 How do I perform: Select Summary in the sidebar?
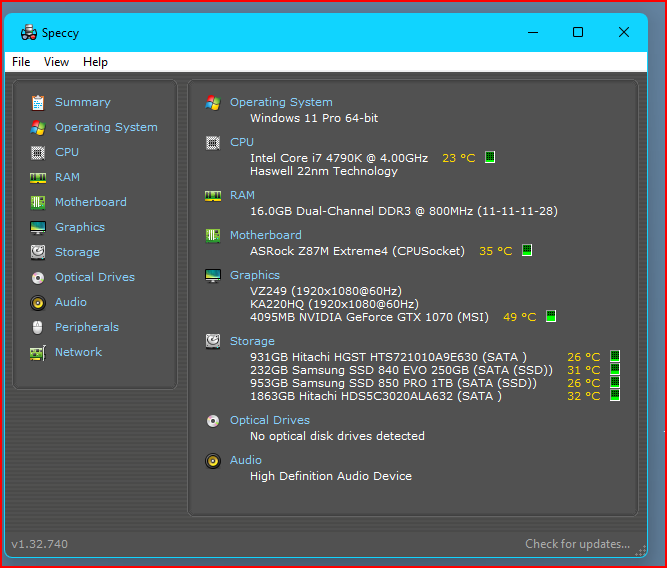[83, 102]
